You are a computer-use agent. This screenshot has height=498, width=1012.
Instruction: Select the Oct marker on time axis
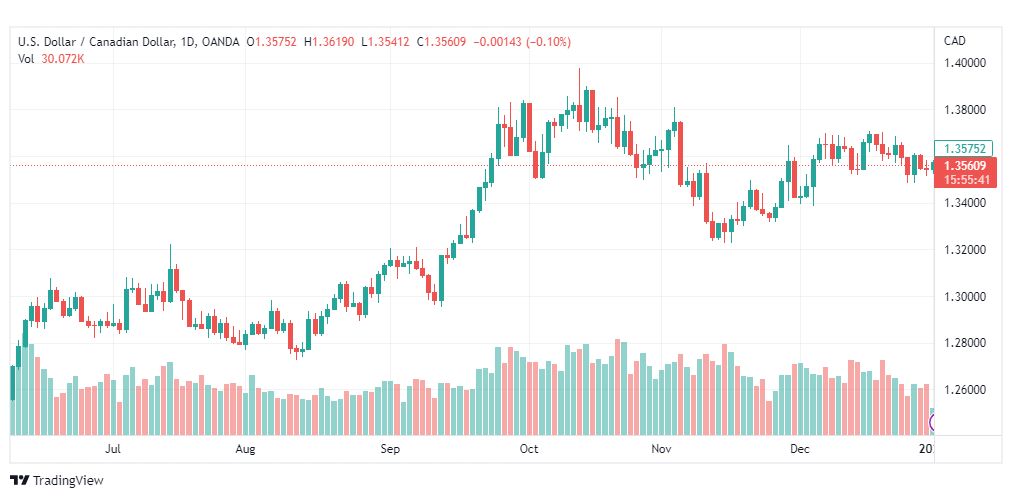pos(529,448)
